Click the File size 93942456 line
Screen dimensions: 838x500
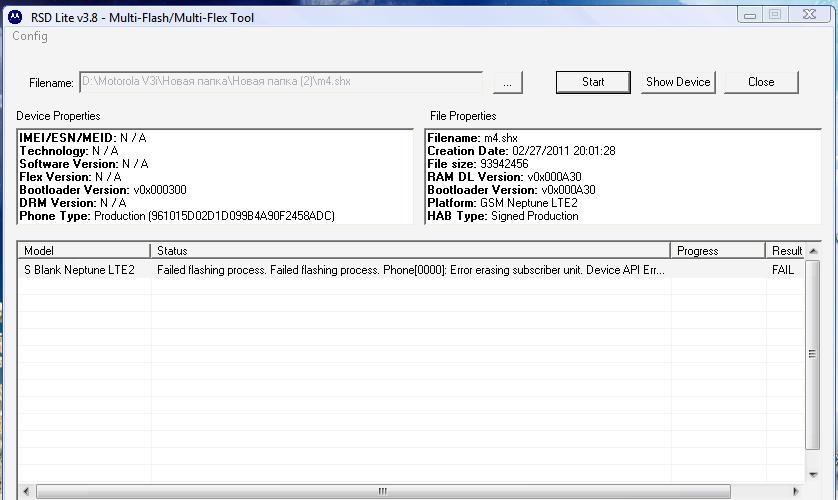pyautogui.click(x=477, y=164)
